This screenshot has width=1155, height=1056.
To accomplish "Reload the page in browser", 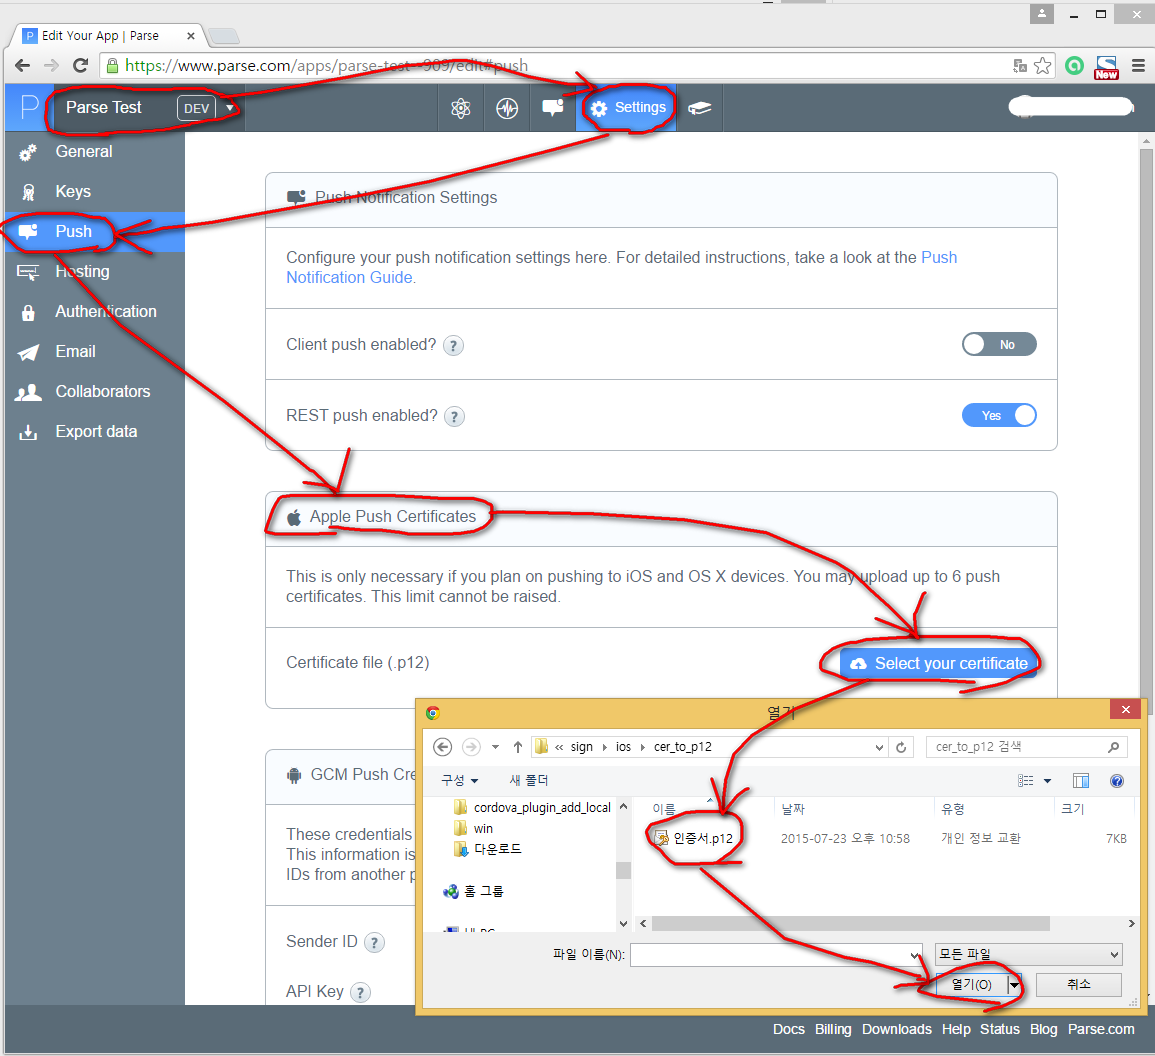I will [x=80, y=66].
